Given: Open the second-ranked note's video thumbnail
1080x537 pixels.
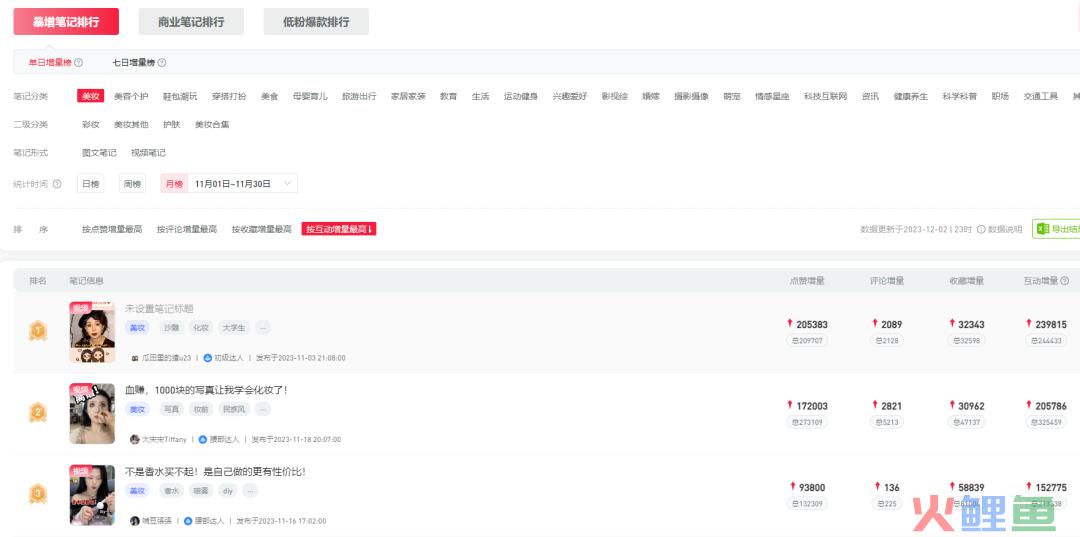Looking at the screenshot, I should pyautogui.click(x=92, y=414).
